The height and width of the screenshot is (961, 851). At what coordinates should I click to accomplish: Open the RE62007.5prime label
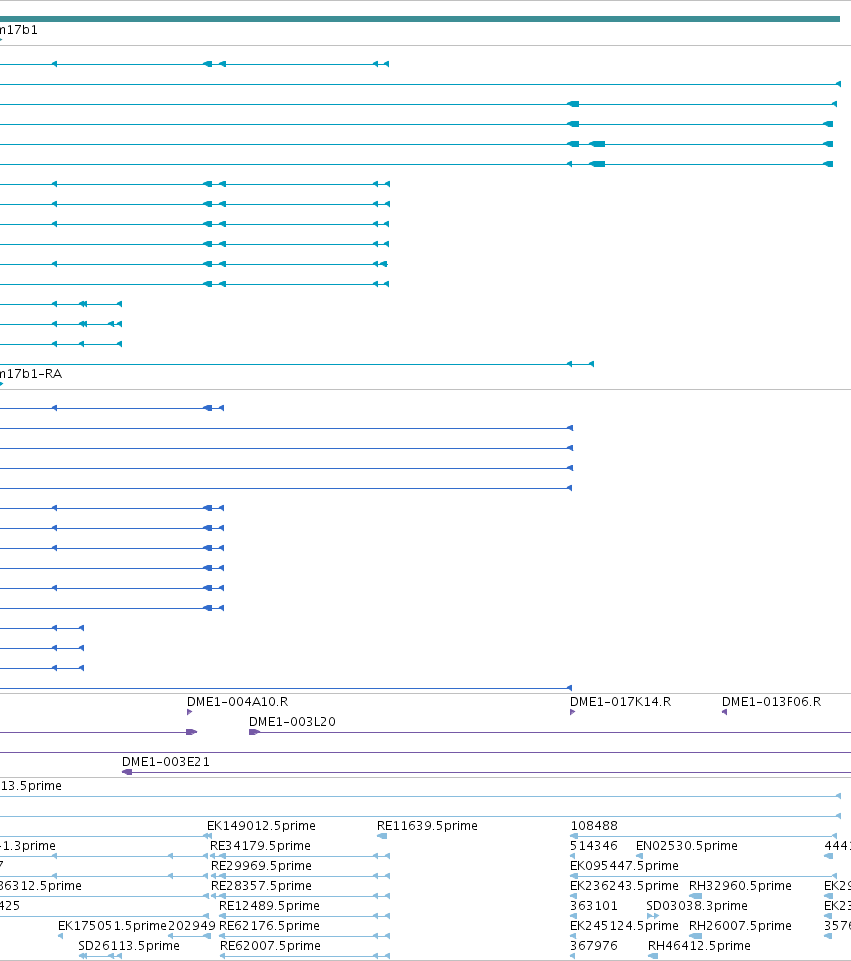point(270,946)
